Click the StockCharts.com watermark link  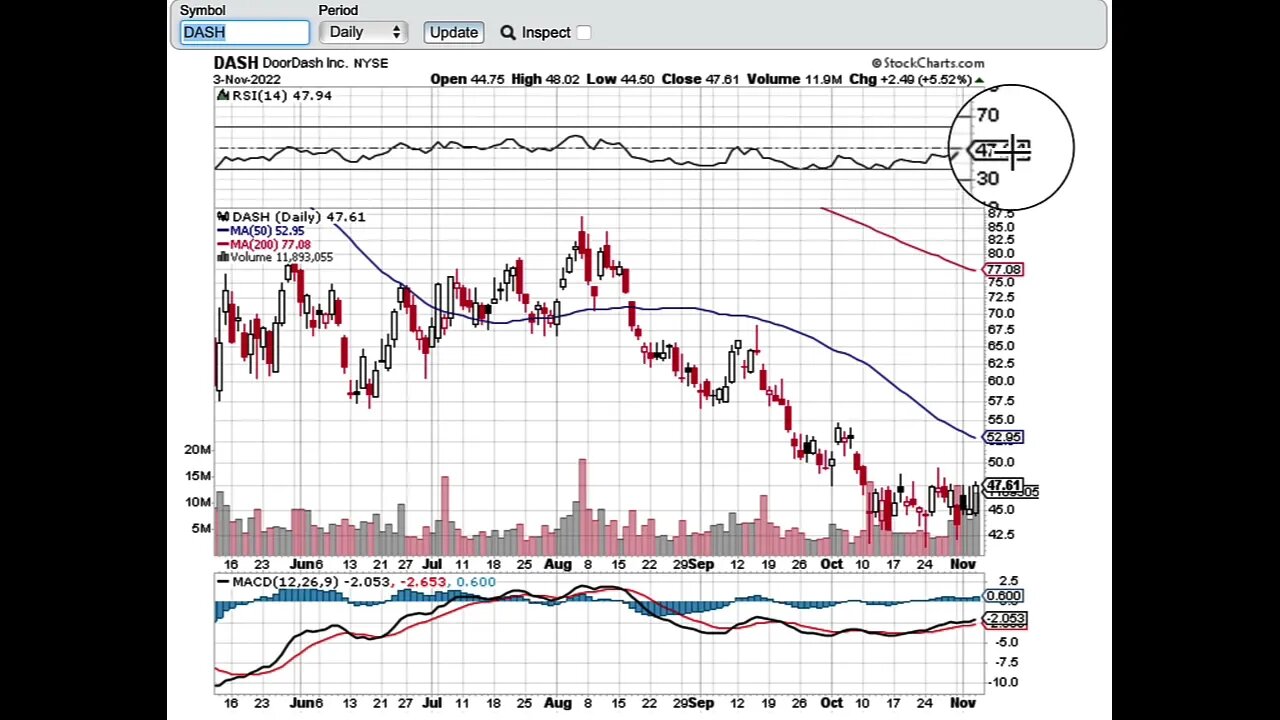click(x=927, y=63)
